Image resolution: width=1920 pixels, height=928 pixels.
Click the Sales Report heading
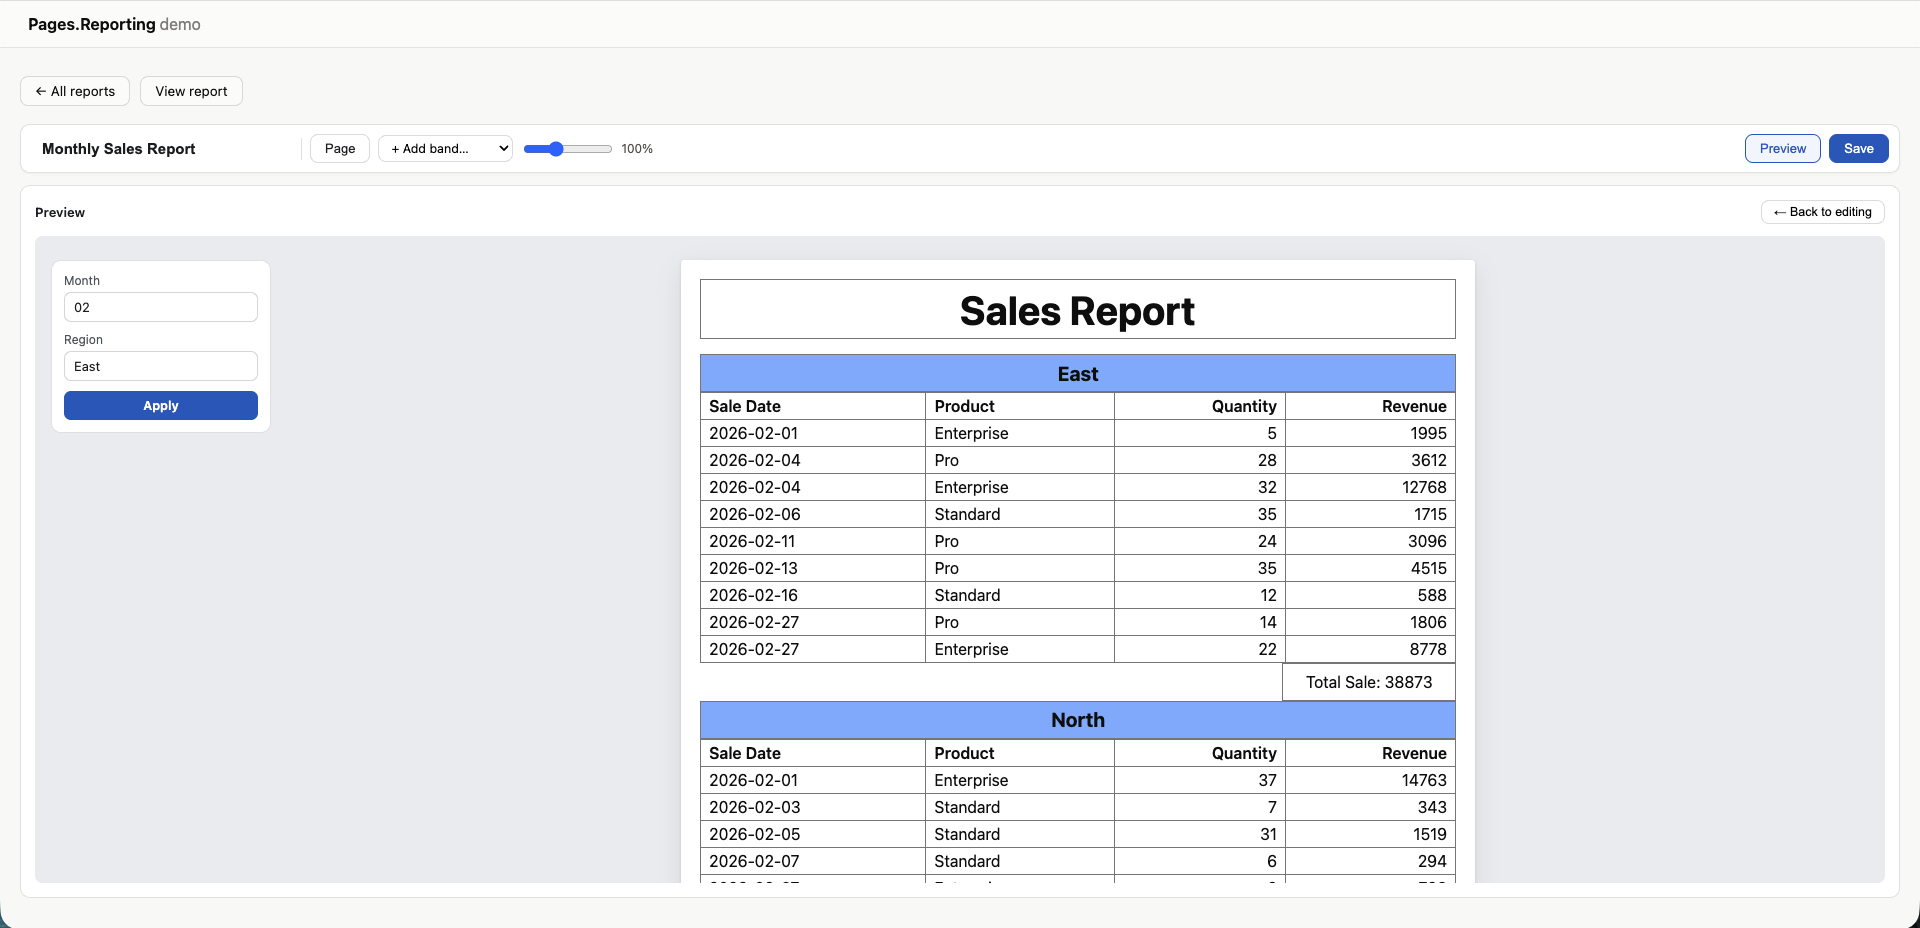(1077, 311)
